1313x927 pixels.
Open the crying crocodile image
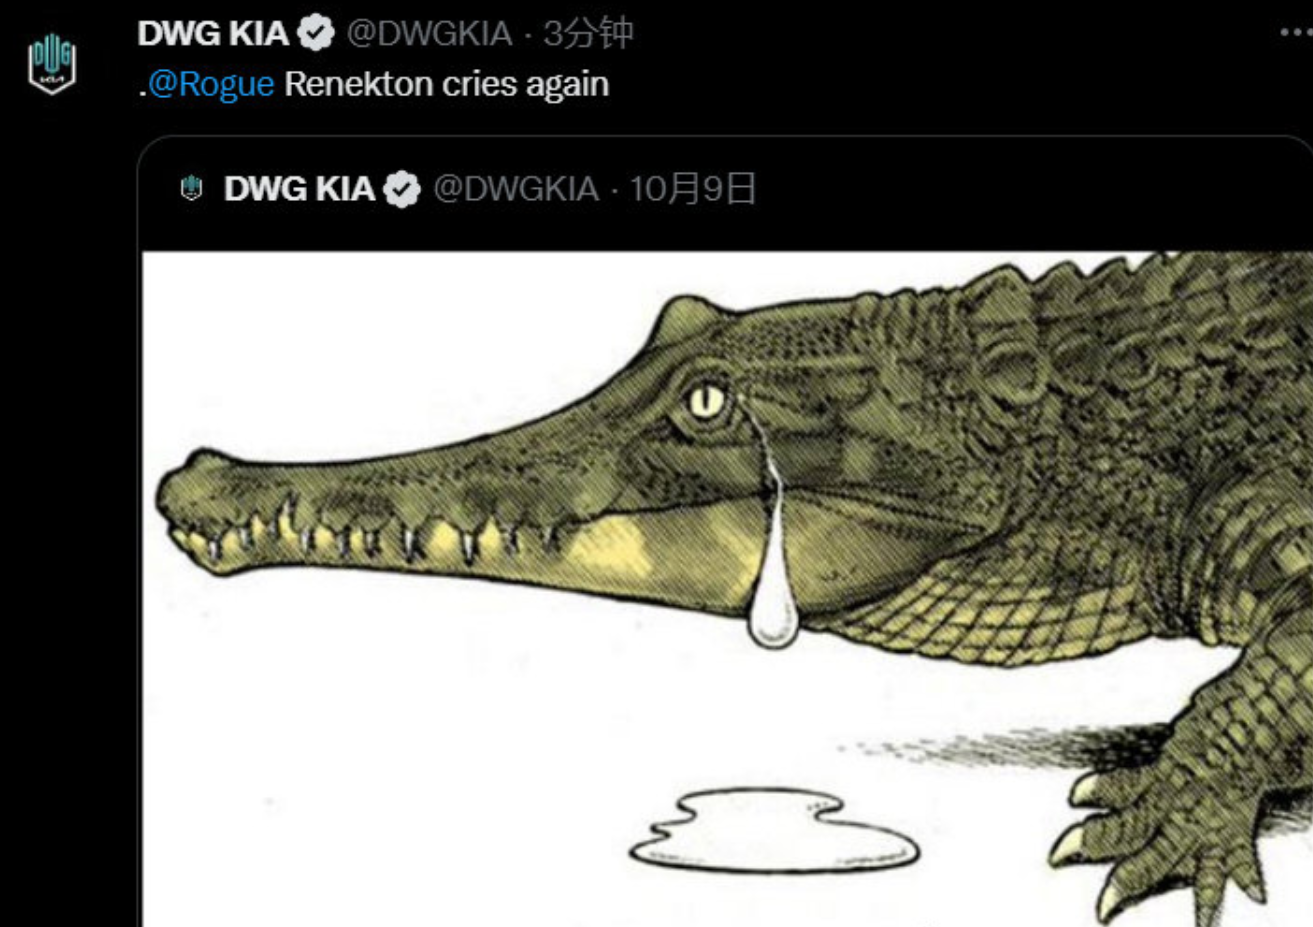pos(727,589)
